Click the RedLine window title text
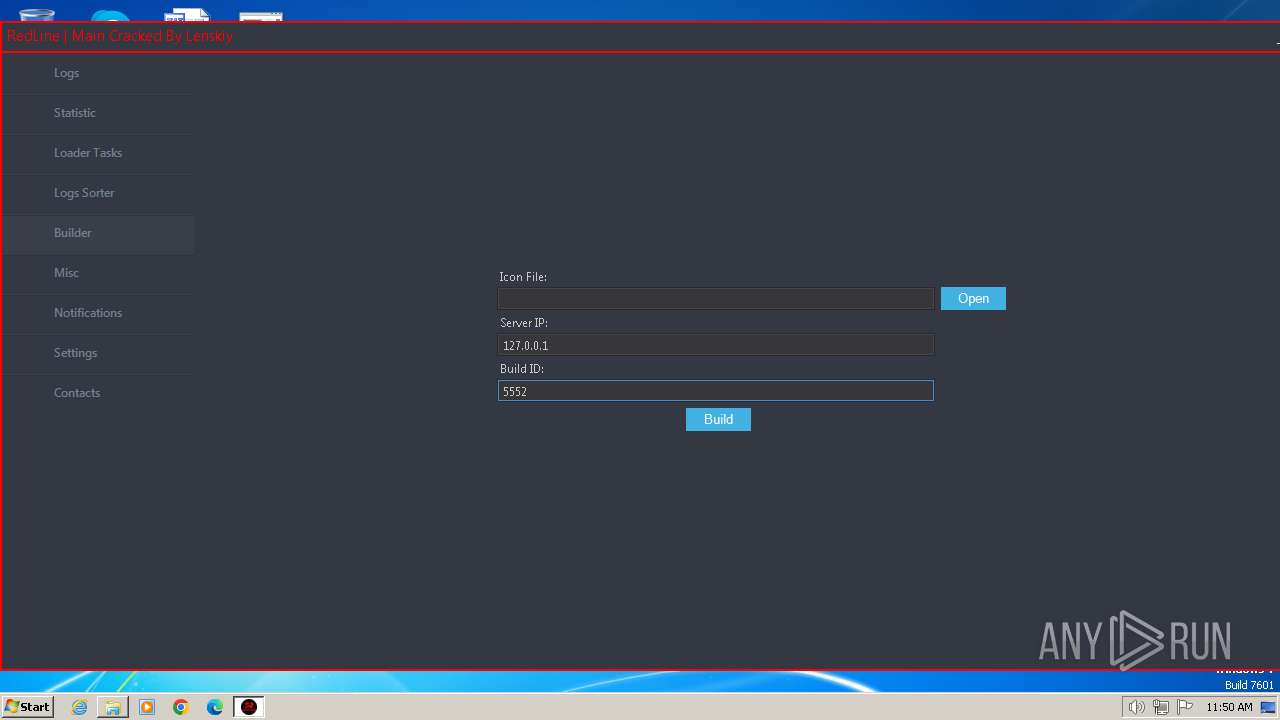This screenshot has width=1280, height=720. pyautogui.click(x=120, y=36)
